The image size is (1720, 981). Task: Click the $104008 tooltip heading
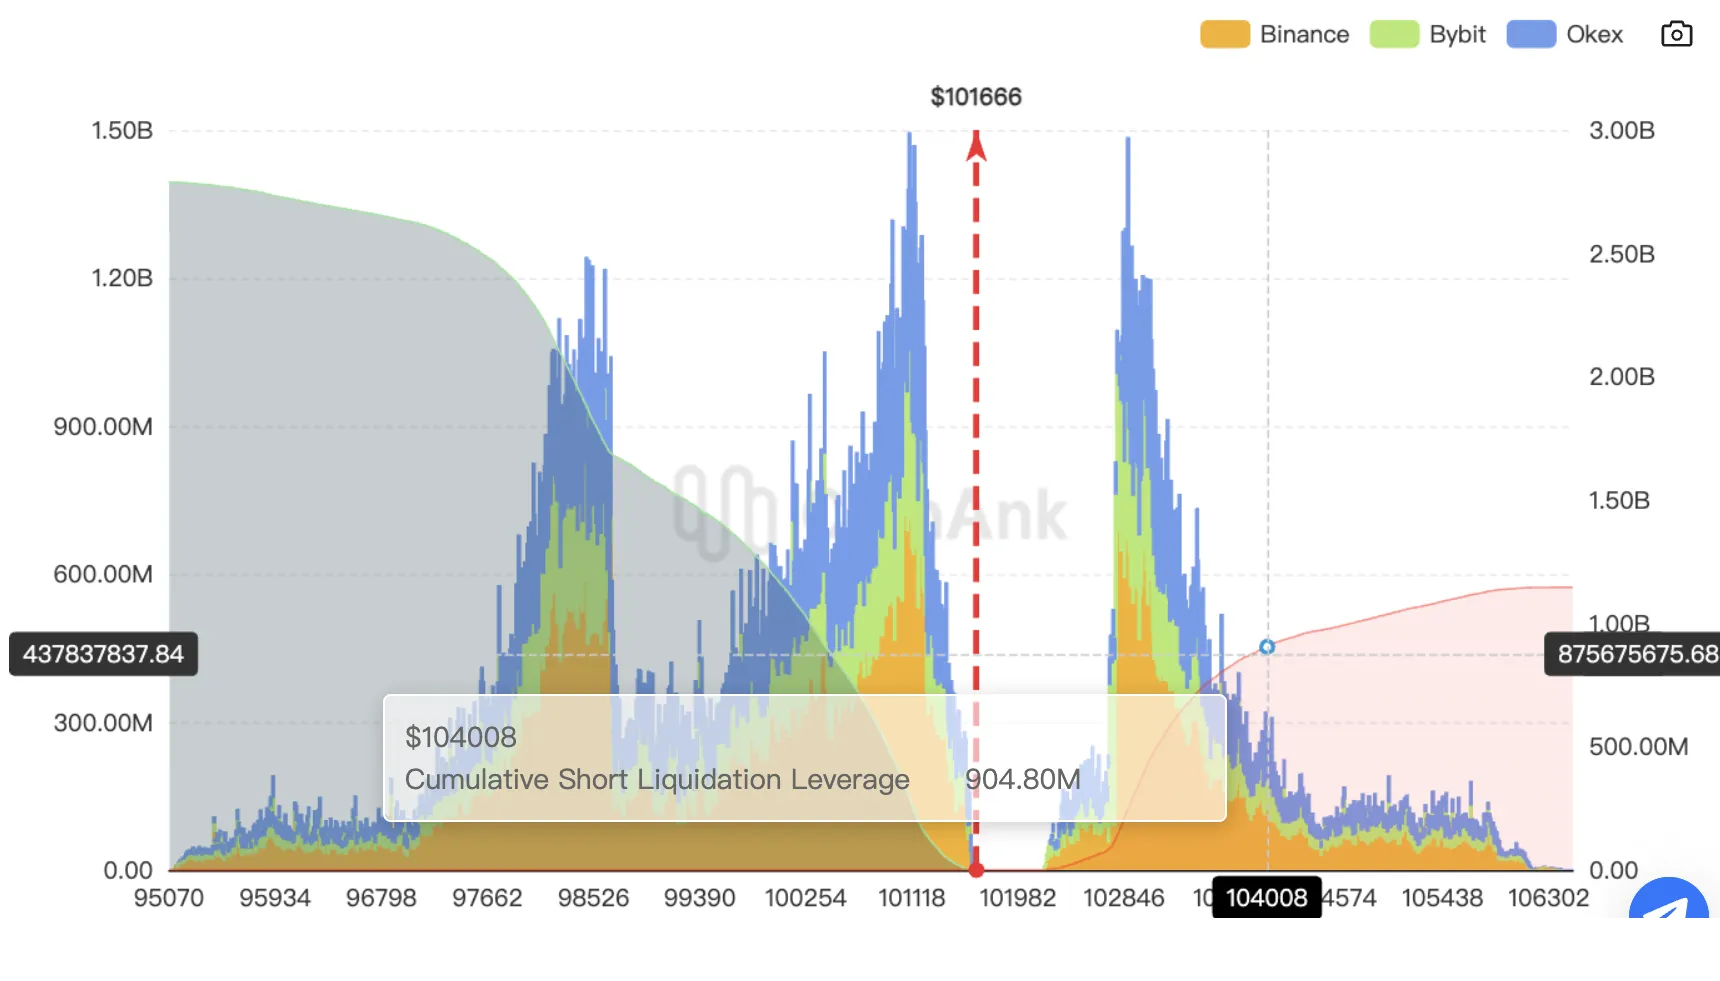point(460,737)
